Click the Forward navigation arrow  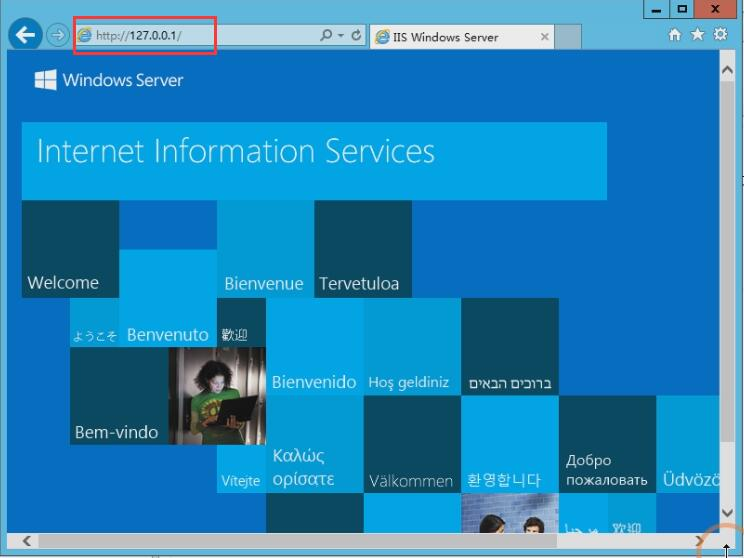click(58, 35)
